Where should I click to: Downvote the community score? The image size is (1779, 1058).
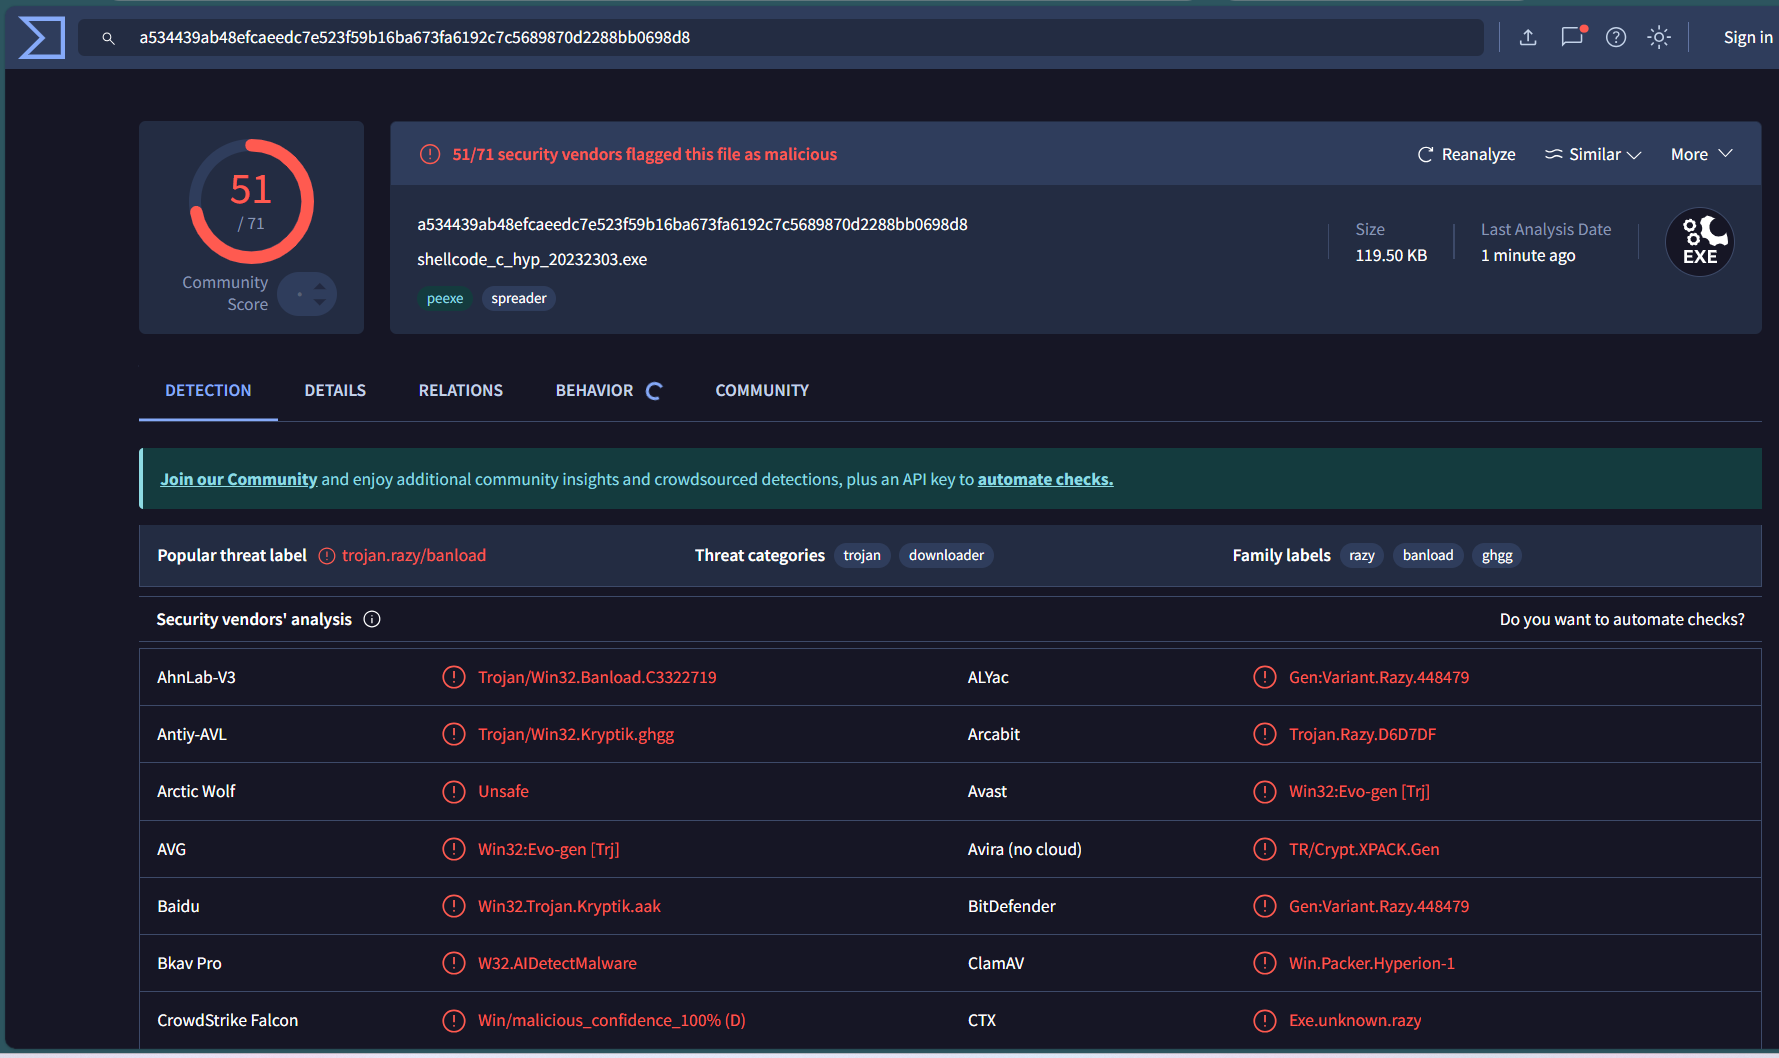click(320, 302)
